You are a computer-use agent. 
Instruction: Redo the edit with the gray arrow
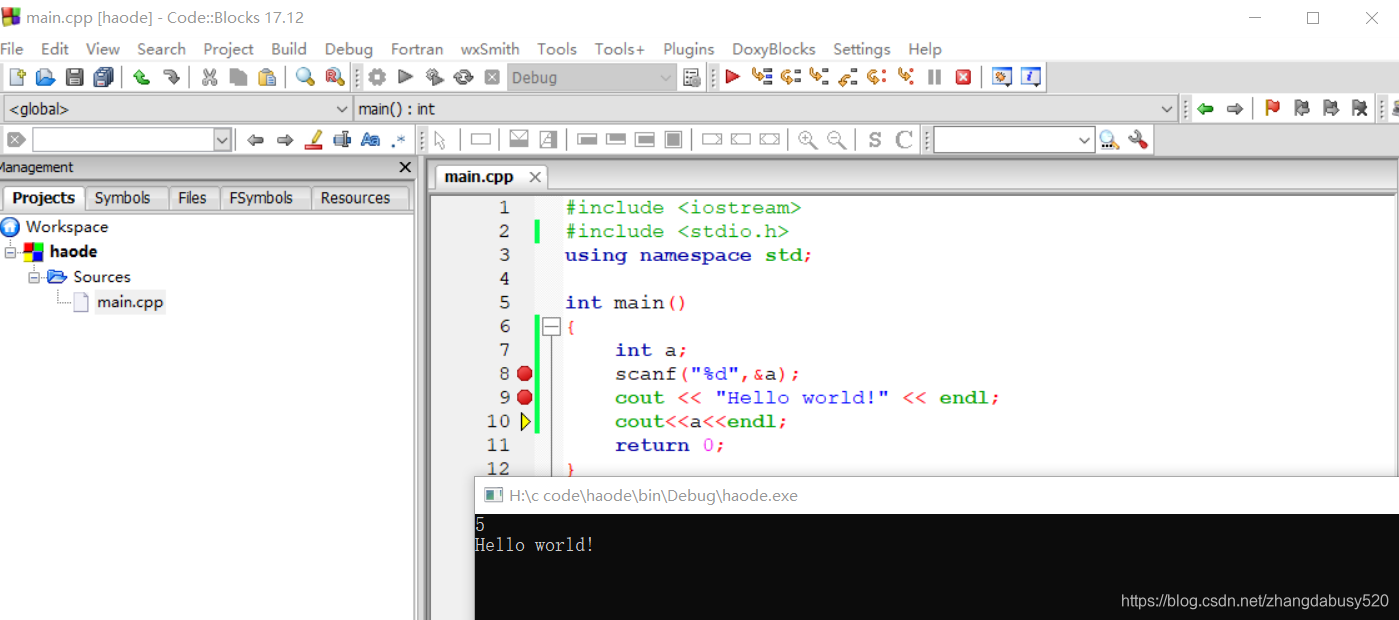pyautogui.click(x=171, y=77)
